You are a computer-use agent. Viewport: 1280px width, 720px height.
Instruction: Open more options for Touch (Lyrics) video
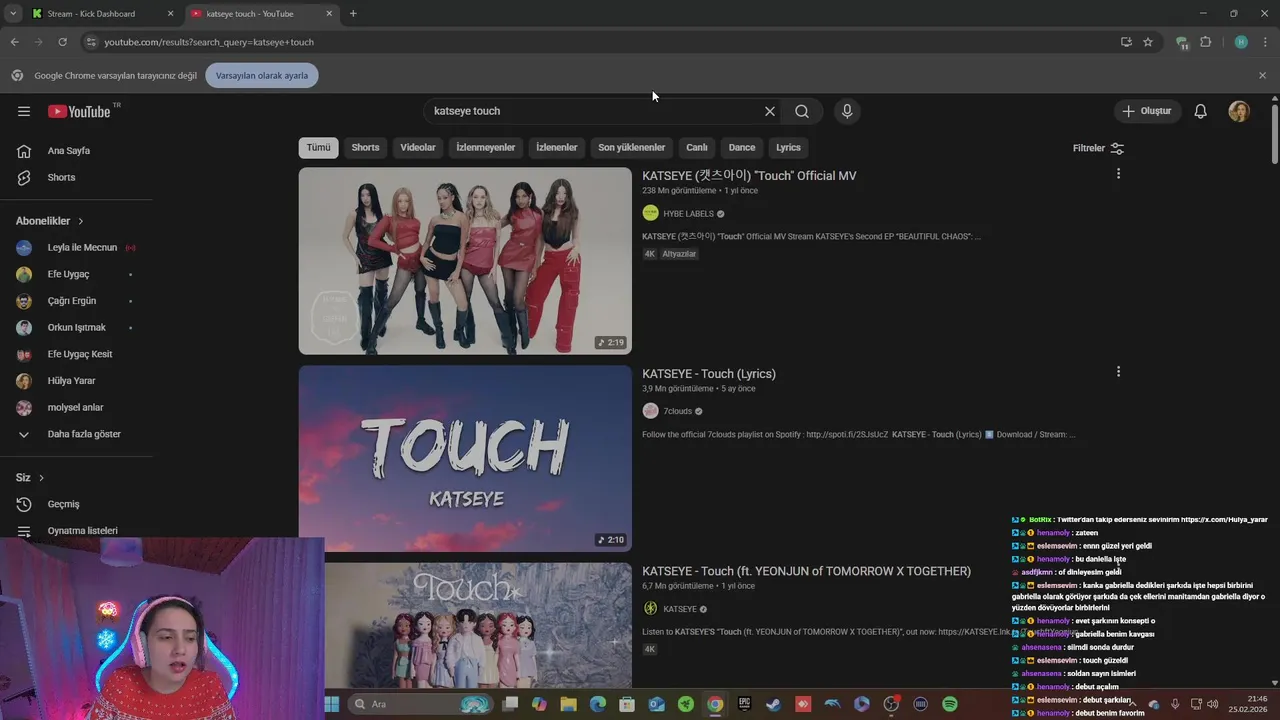pos(1118,371)
